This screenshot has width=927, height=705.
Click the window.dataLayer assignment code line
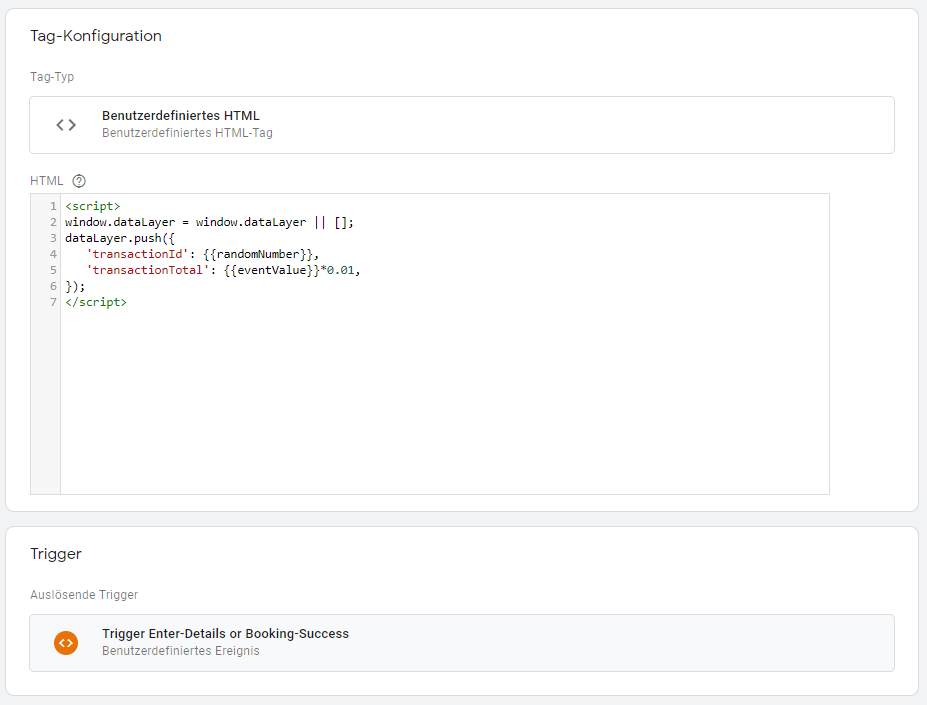[209, 222]
